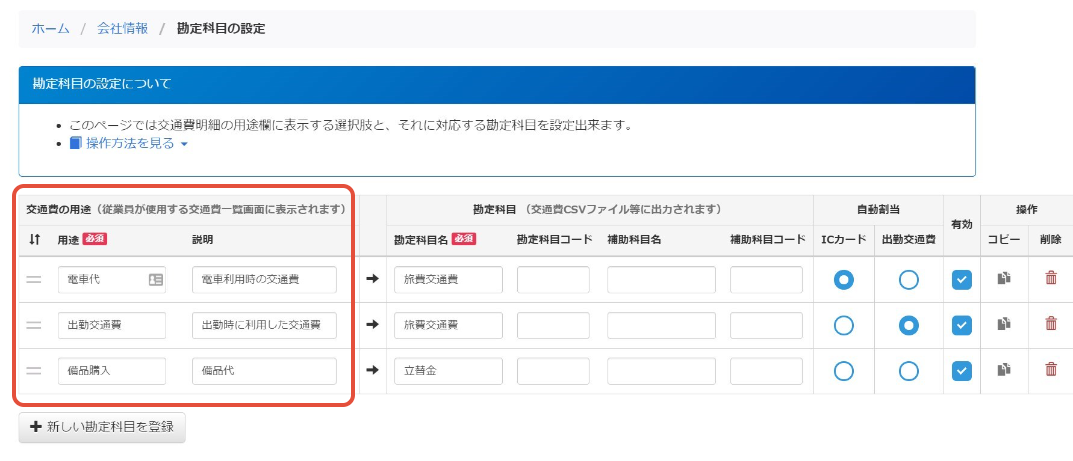
Task: Click 補助科目コード field in 出勤交通費 row
Action: tap(766, 326)
